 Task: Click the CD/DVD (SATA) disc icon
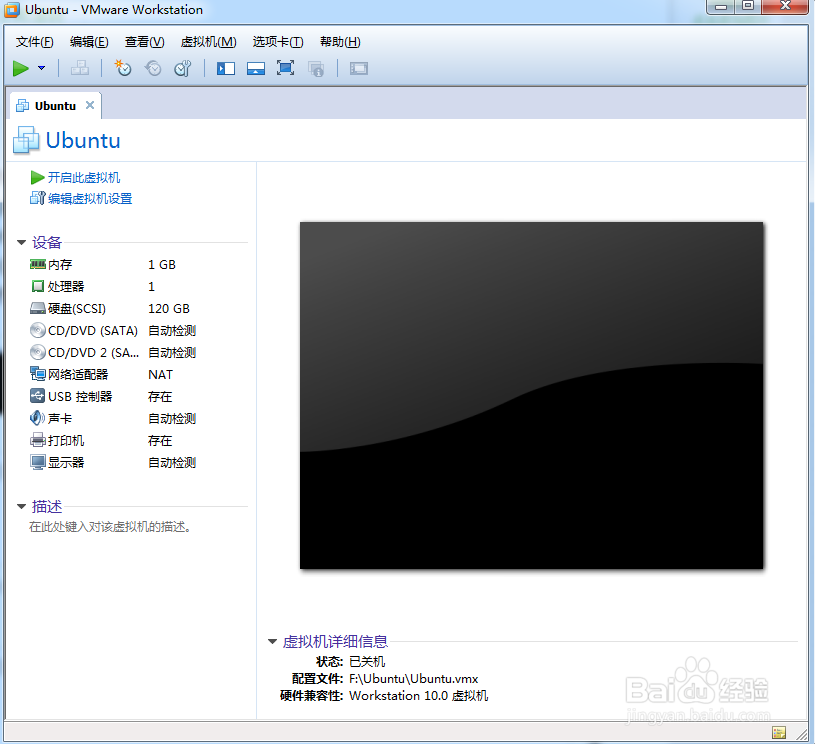[37, 331]
